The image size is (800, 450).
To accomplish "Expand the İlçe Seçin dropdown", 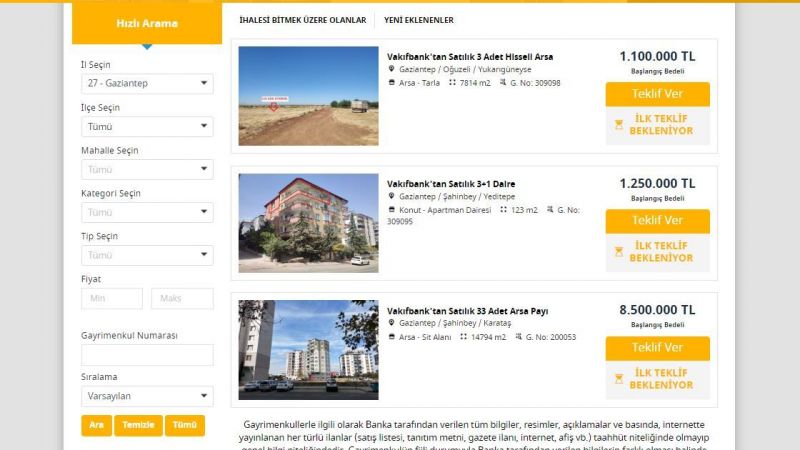I will tap(147, 127).
